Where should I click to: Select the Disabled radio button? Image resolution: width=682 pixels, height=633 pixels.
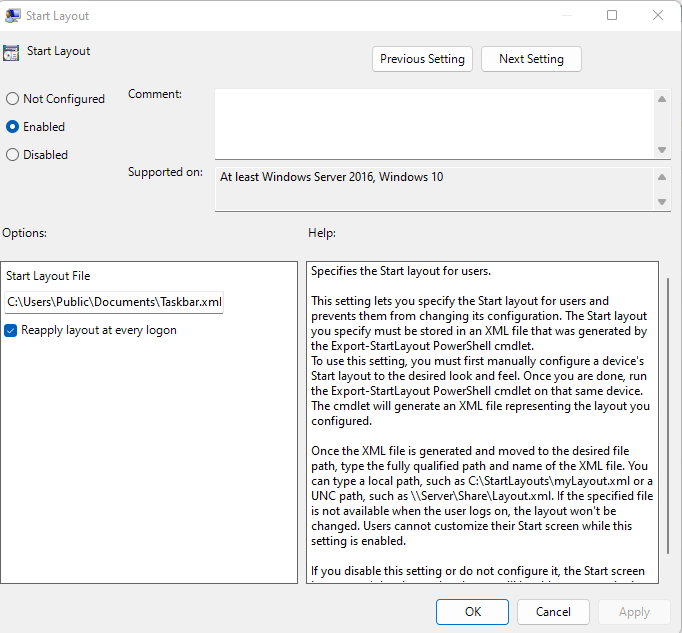click(13, 154)
